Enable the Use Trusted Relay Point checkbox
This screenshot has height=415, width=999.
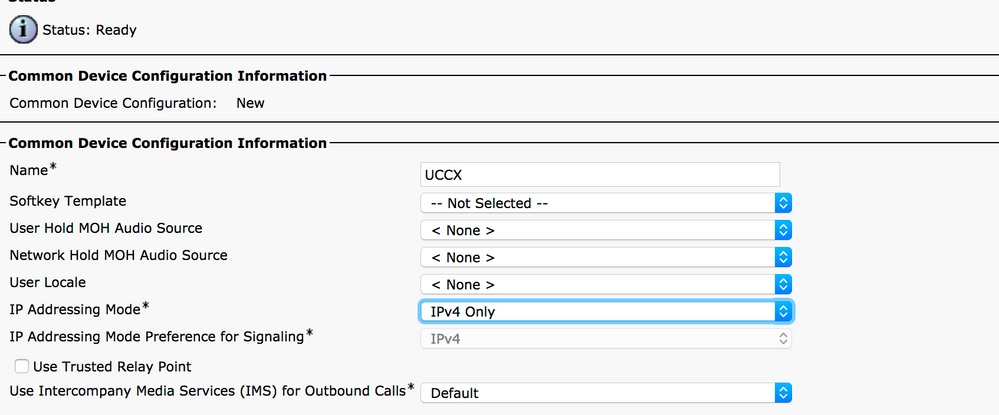click(x=22, y=366)
